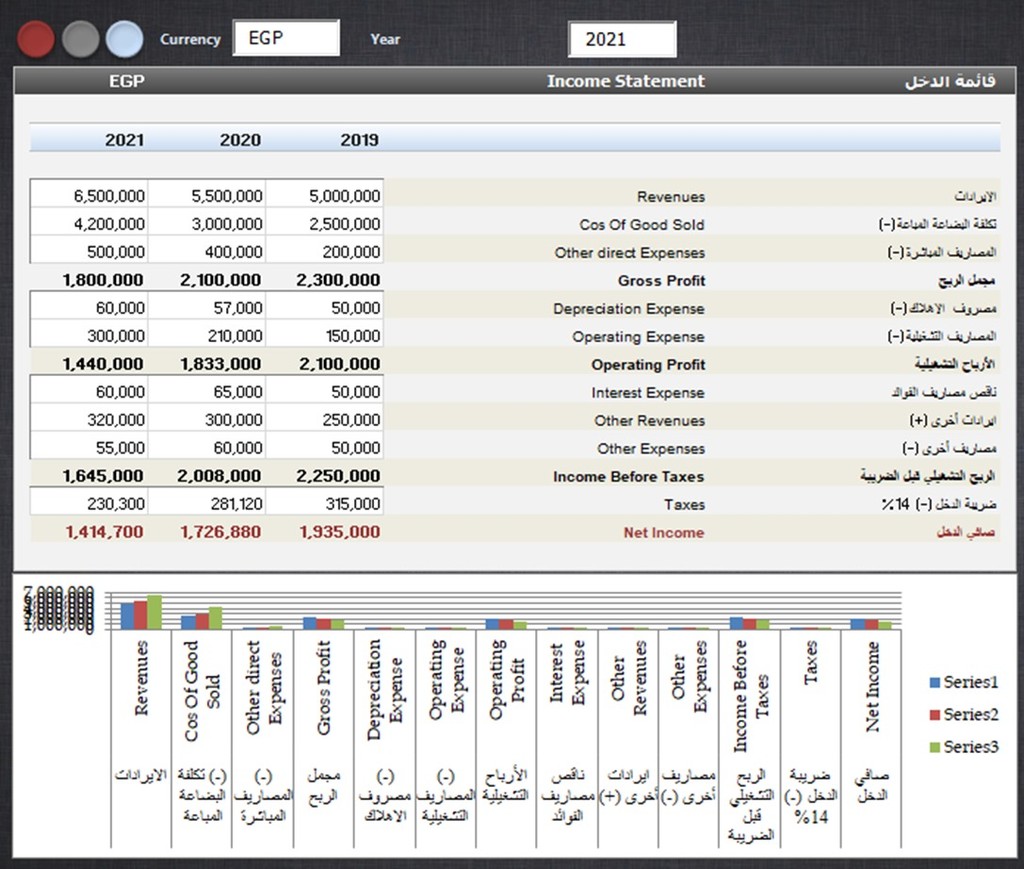Screen dimensions: 1024x869
Task: Select the 2021 Revenues cell 6,500,000
Action: coord(89,195)
